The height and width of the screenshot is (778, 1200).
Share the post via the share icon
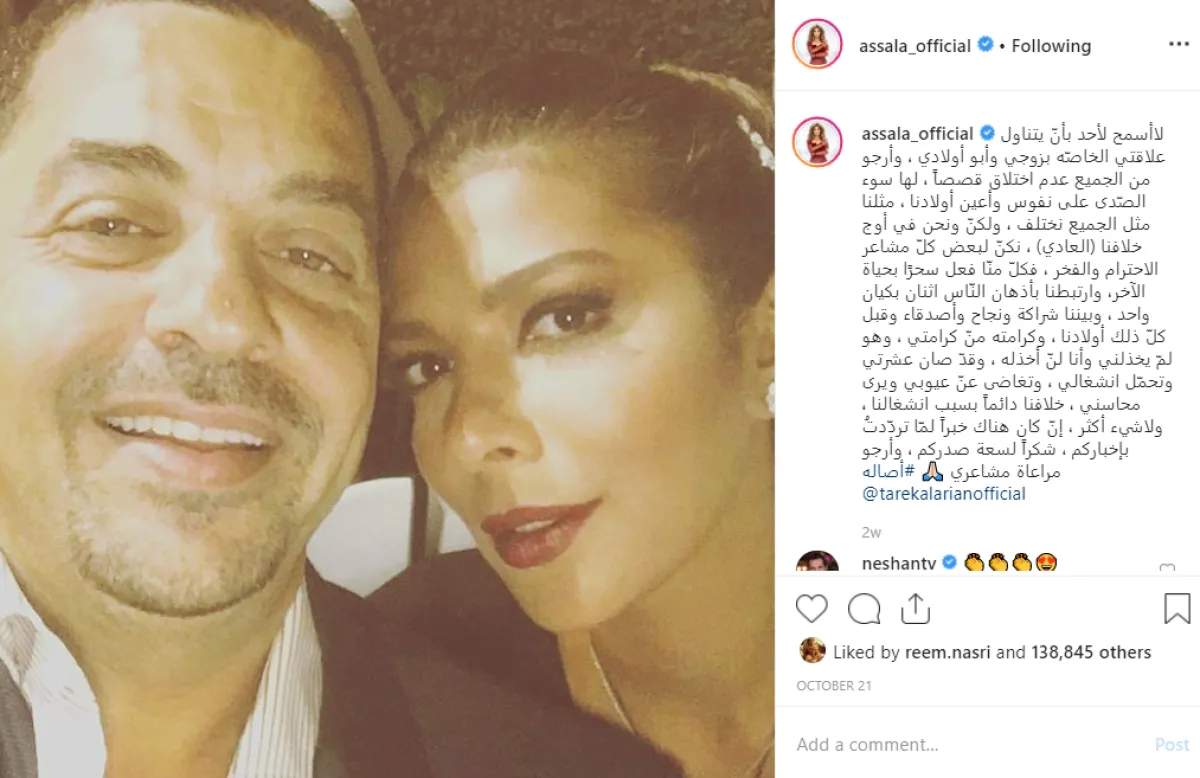[x=915, y=608]
